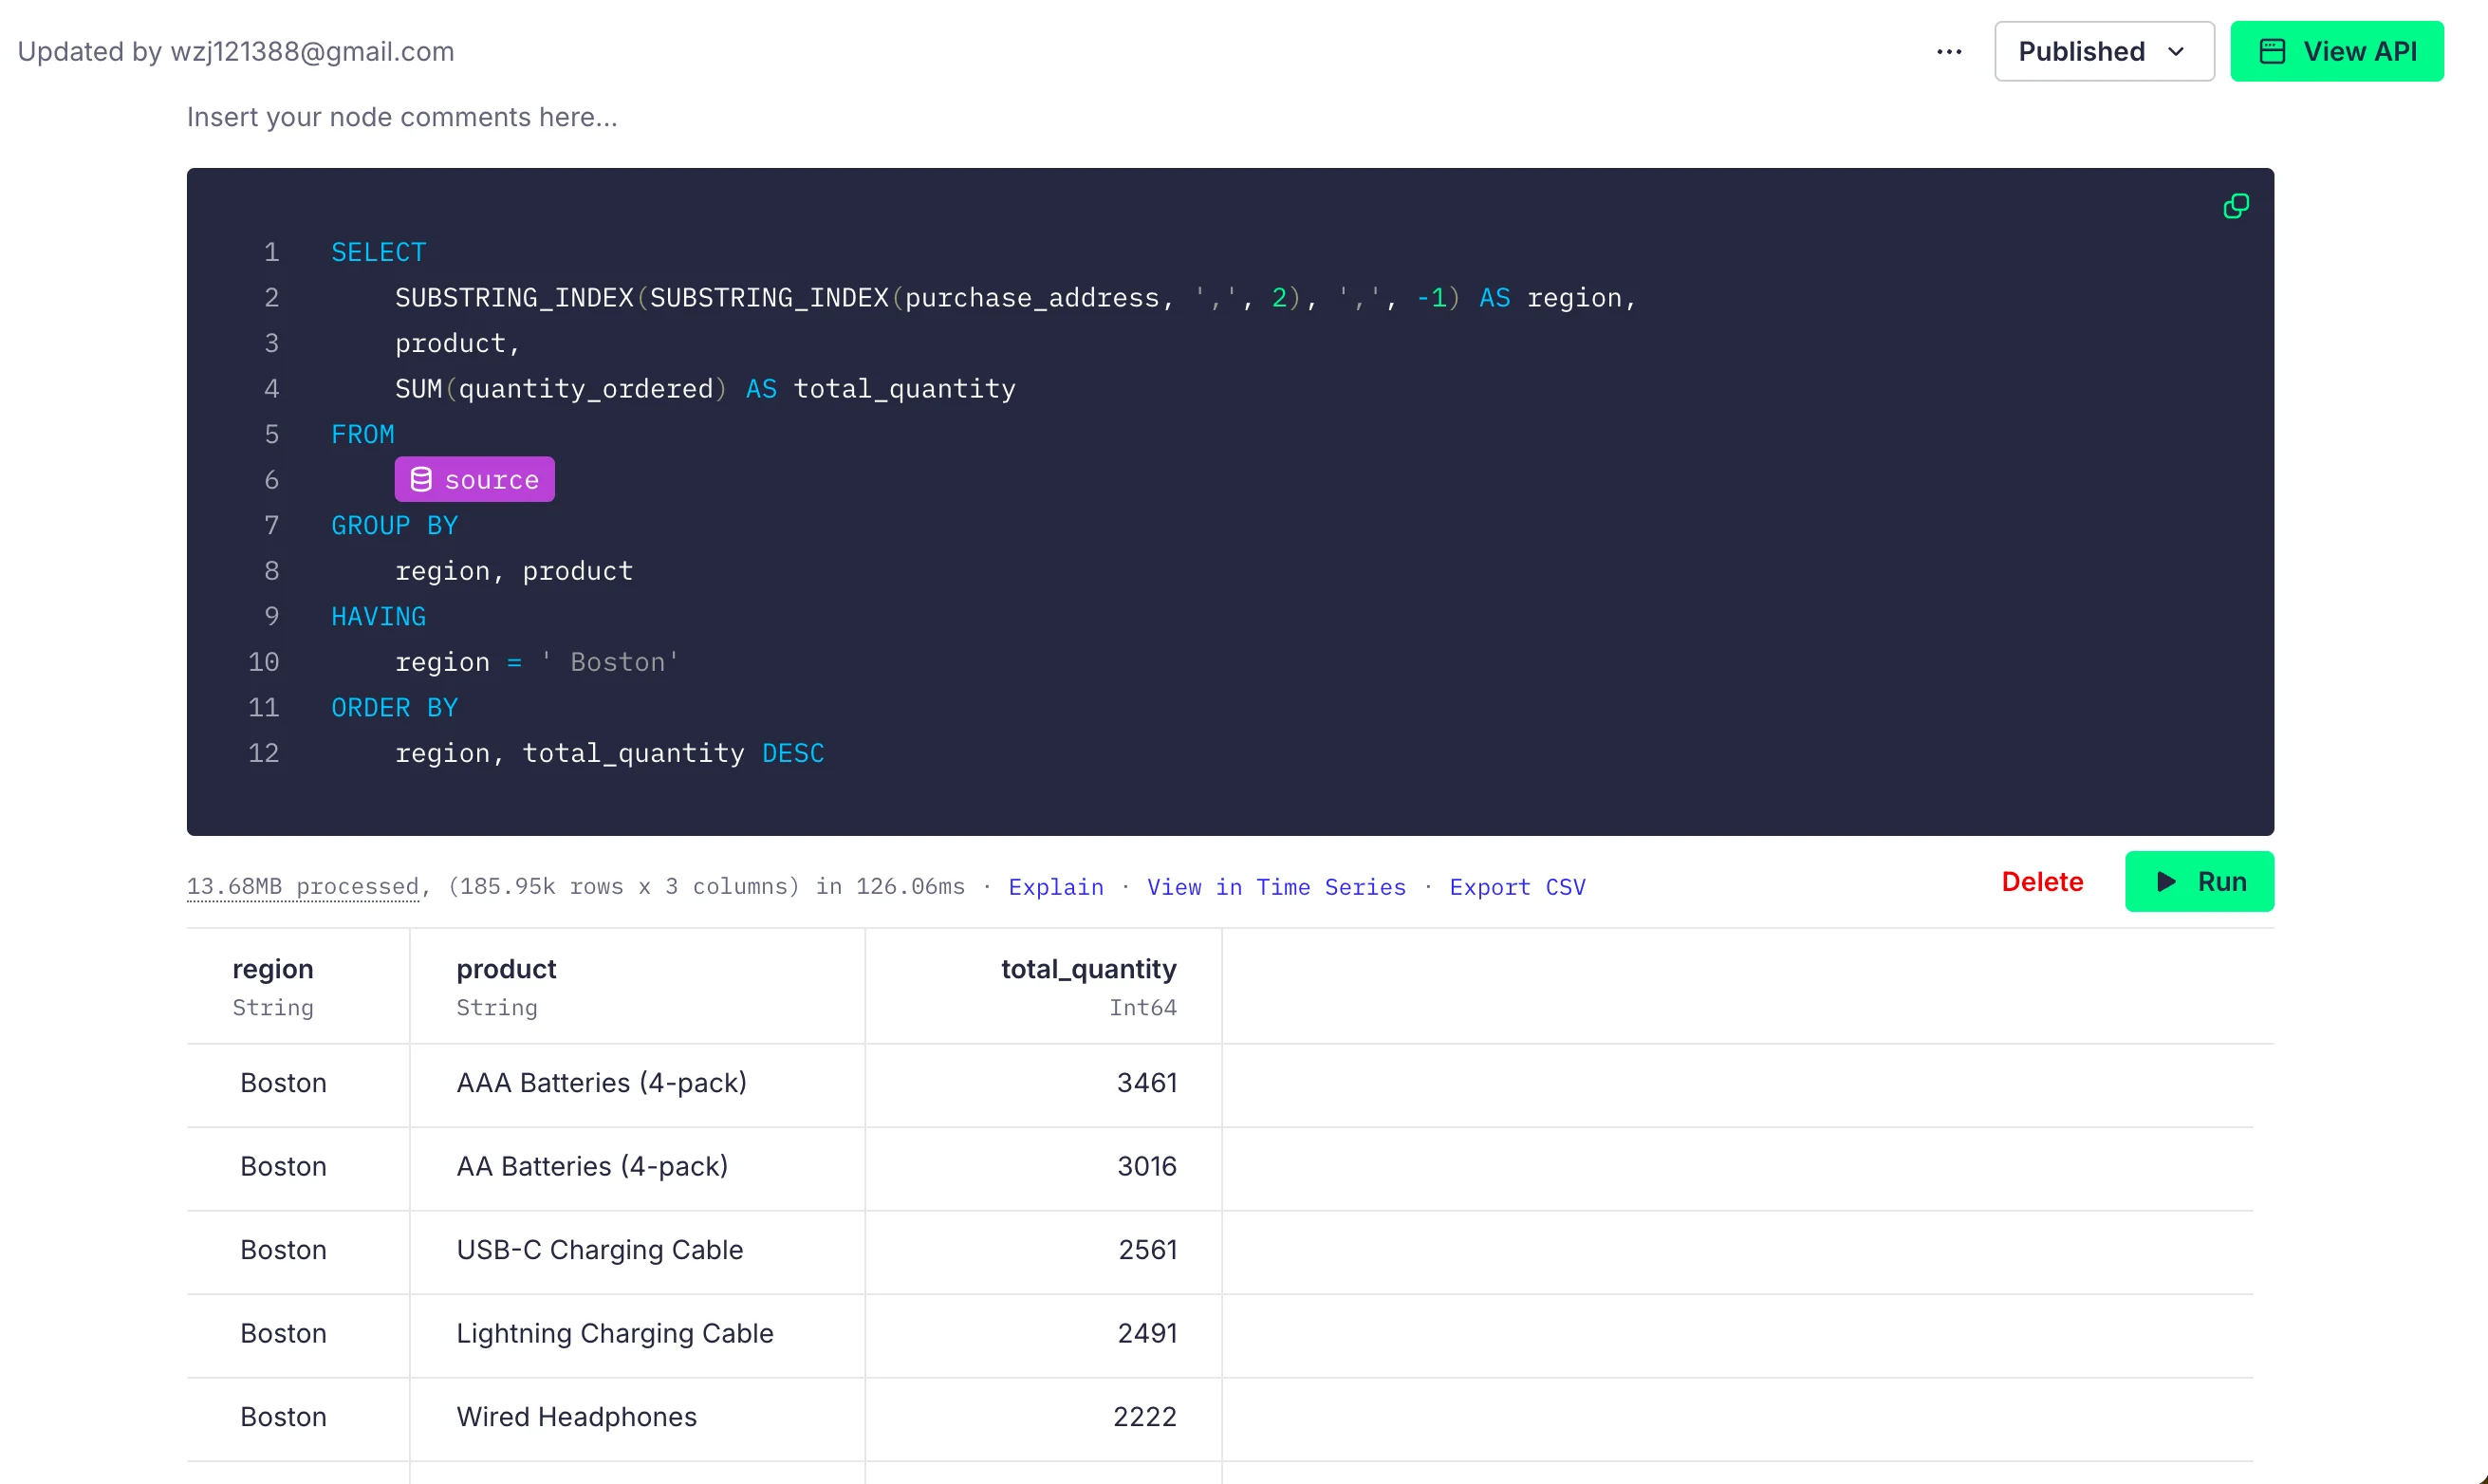Click the source data source tag
Viewport: 2488px width, 1484px height.
[x=474, y=480]
